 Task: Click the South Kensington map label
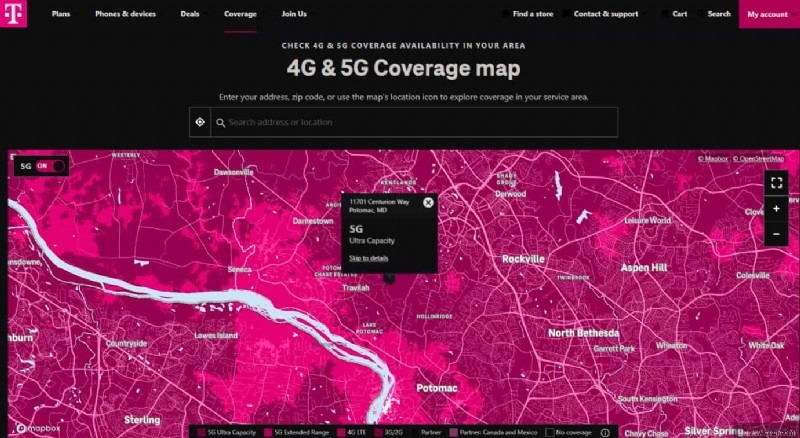point(647,399)
